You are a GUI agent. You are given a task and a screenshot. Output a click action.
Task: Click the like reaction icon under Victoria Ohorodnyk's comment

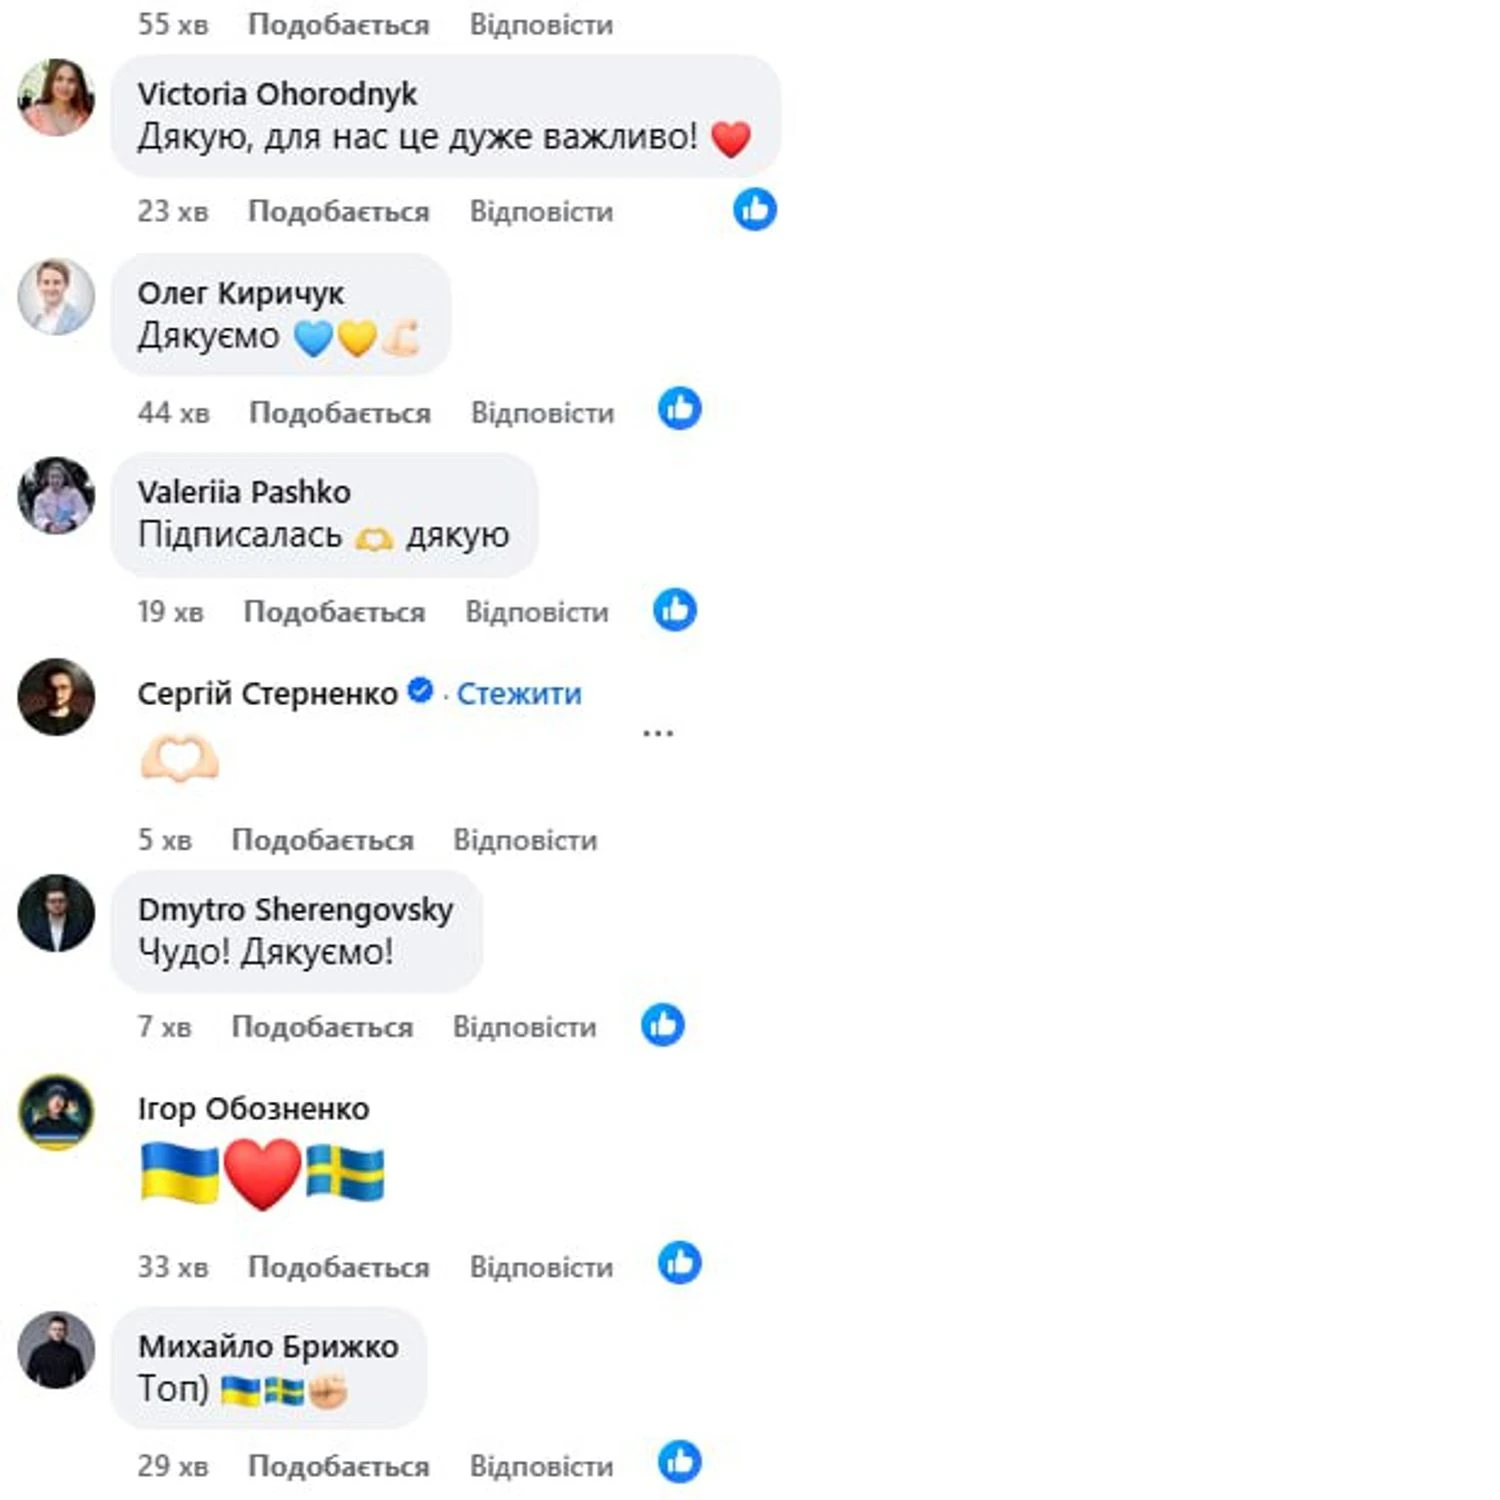755,210
